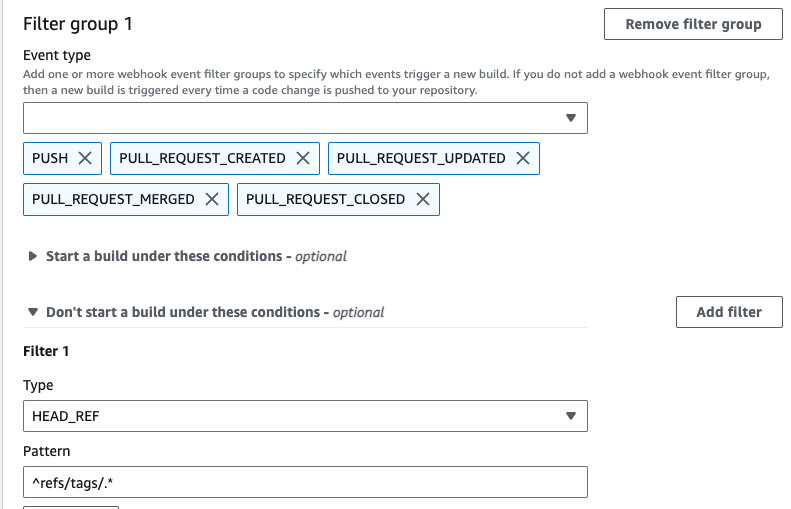Remove the PULL_REQUEST_MERGED event tag
This screenshot has width=791, height=509.
click(212, 199)
